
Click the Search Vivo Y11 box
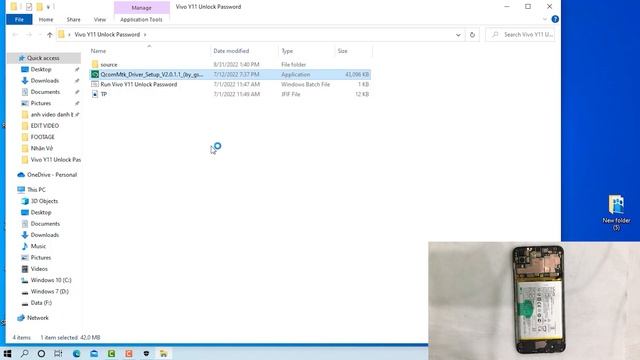tap(520, 35)
